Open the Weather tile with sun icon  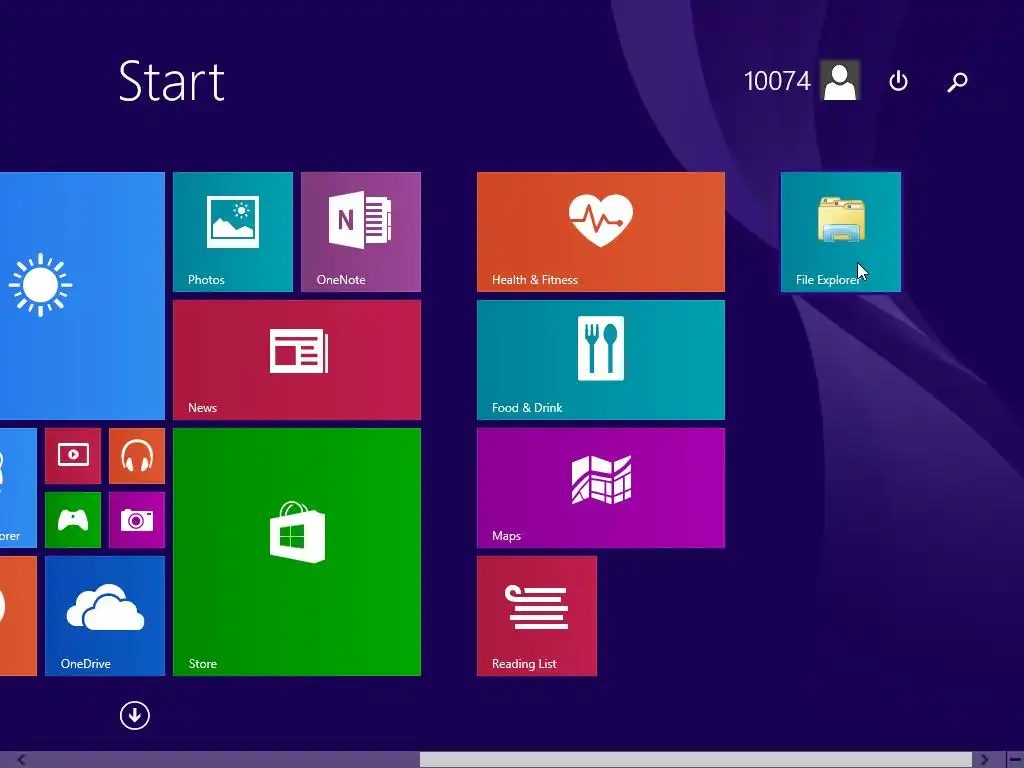click(82, 296)
